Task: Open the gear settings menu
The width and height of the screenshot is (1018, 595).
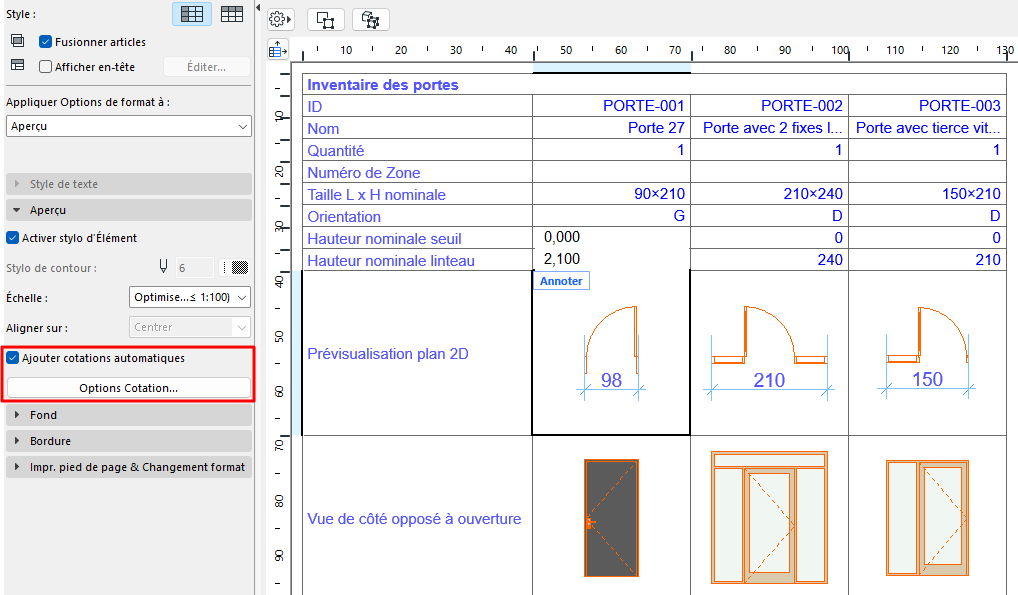Action: click(279, 19)
